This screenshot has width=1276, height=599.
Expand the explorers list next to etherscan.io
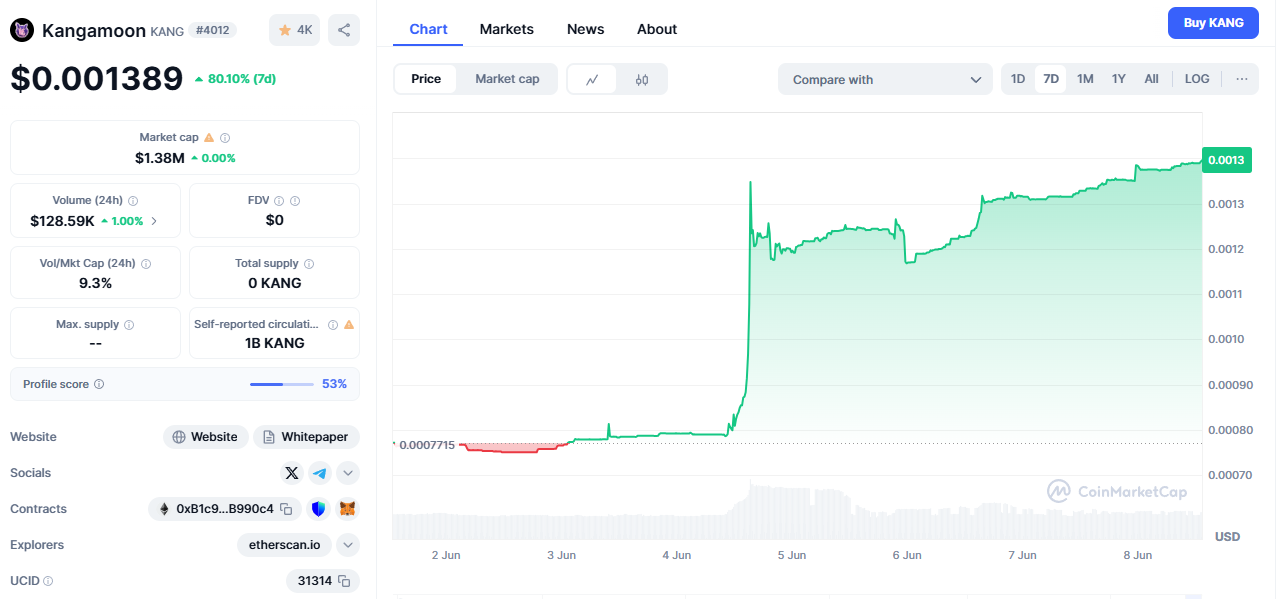pos(348,545)
